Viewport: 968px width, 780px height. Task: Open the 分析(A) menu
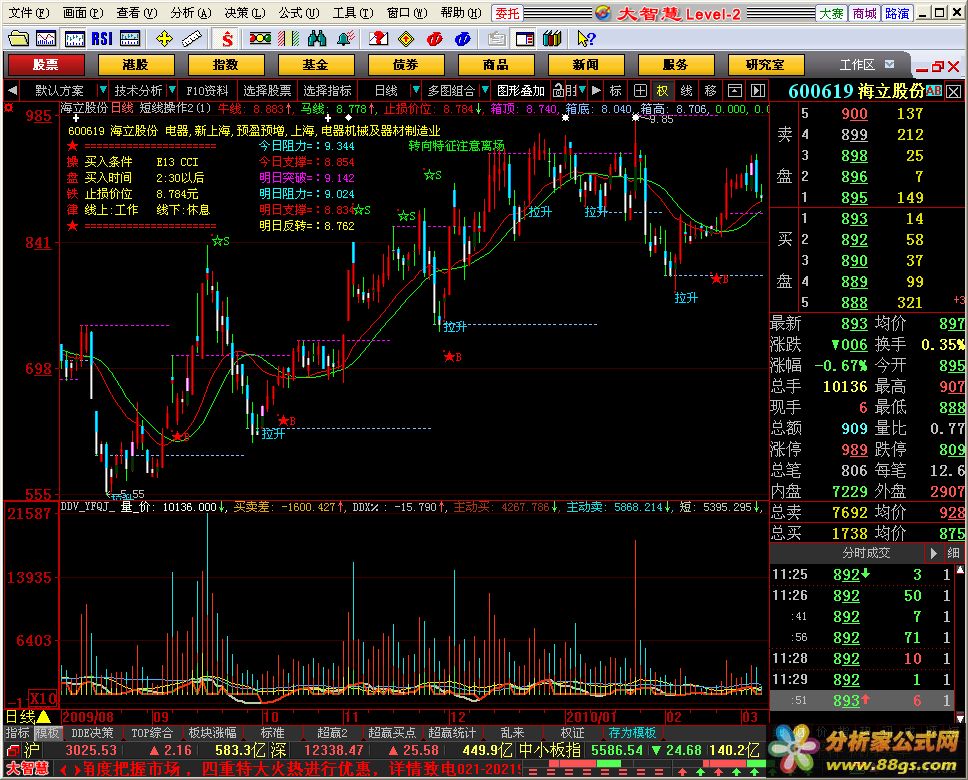tap(191, 12)
